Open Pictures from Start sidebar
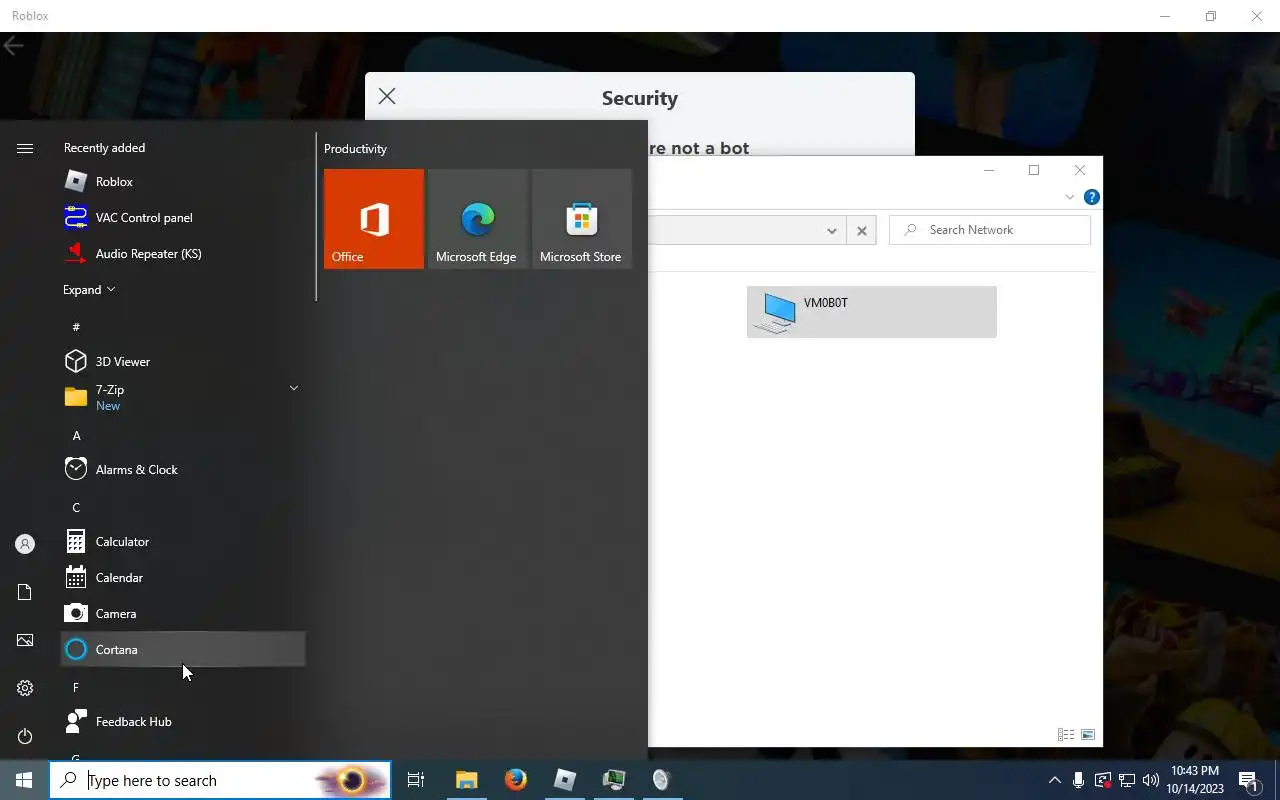Image resolution: width=1280 pixels, height=800 pixels. 25,640
